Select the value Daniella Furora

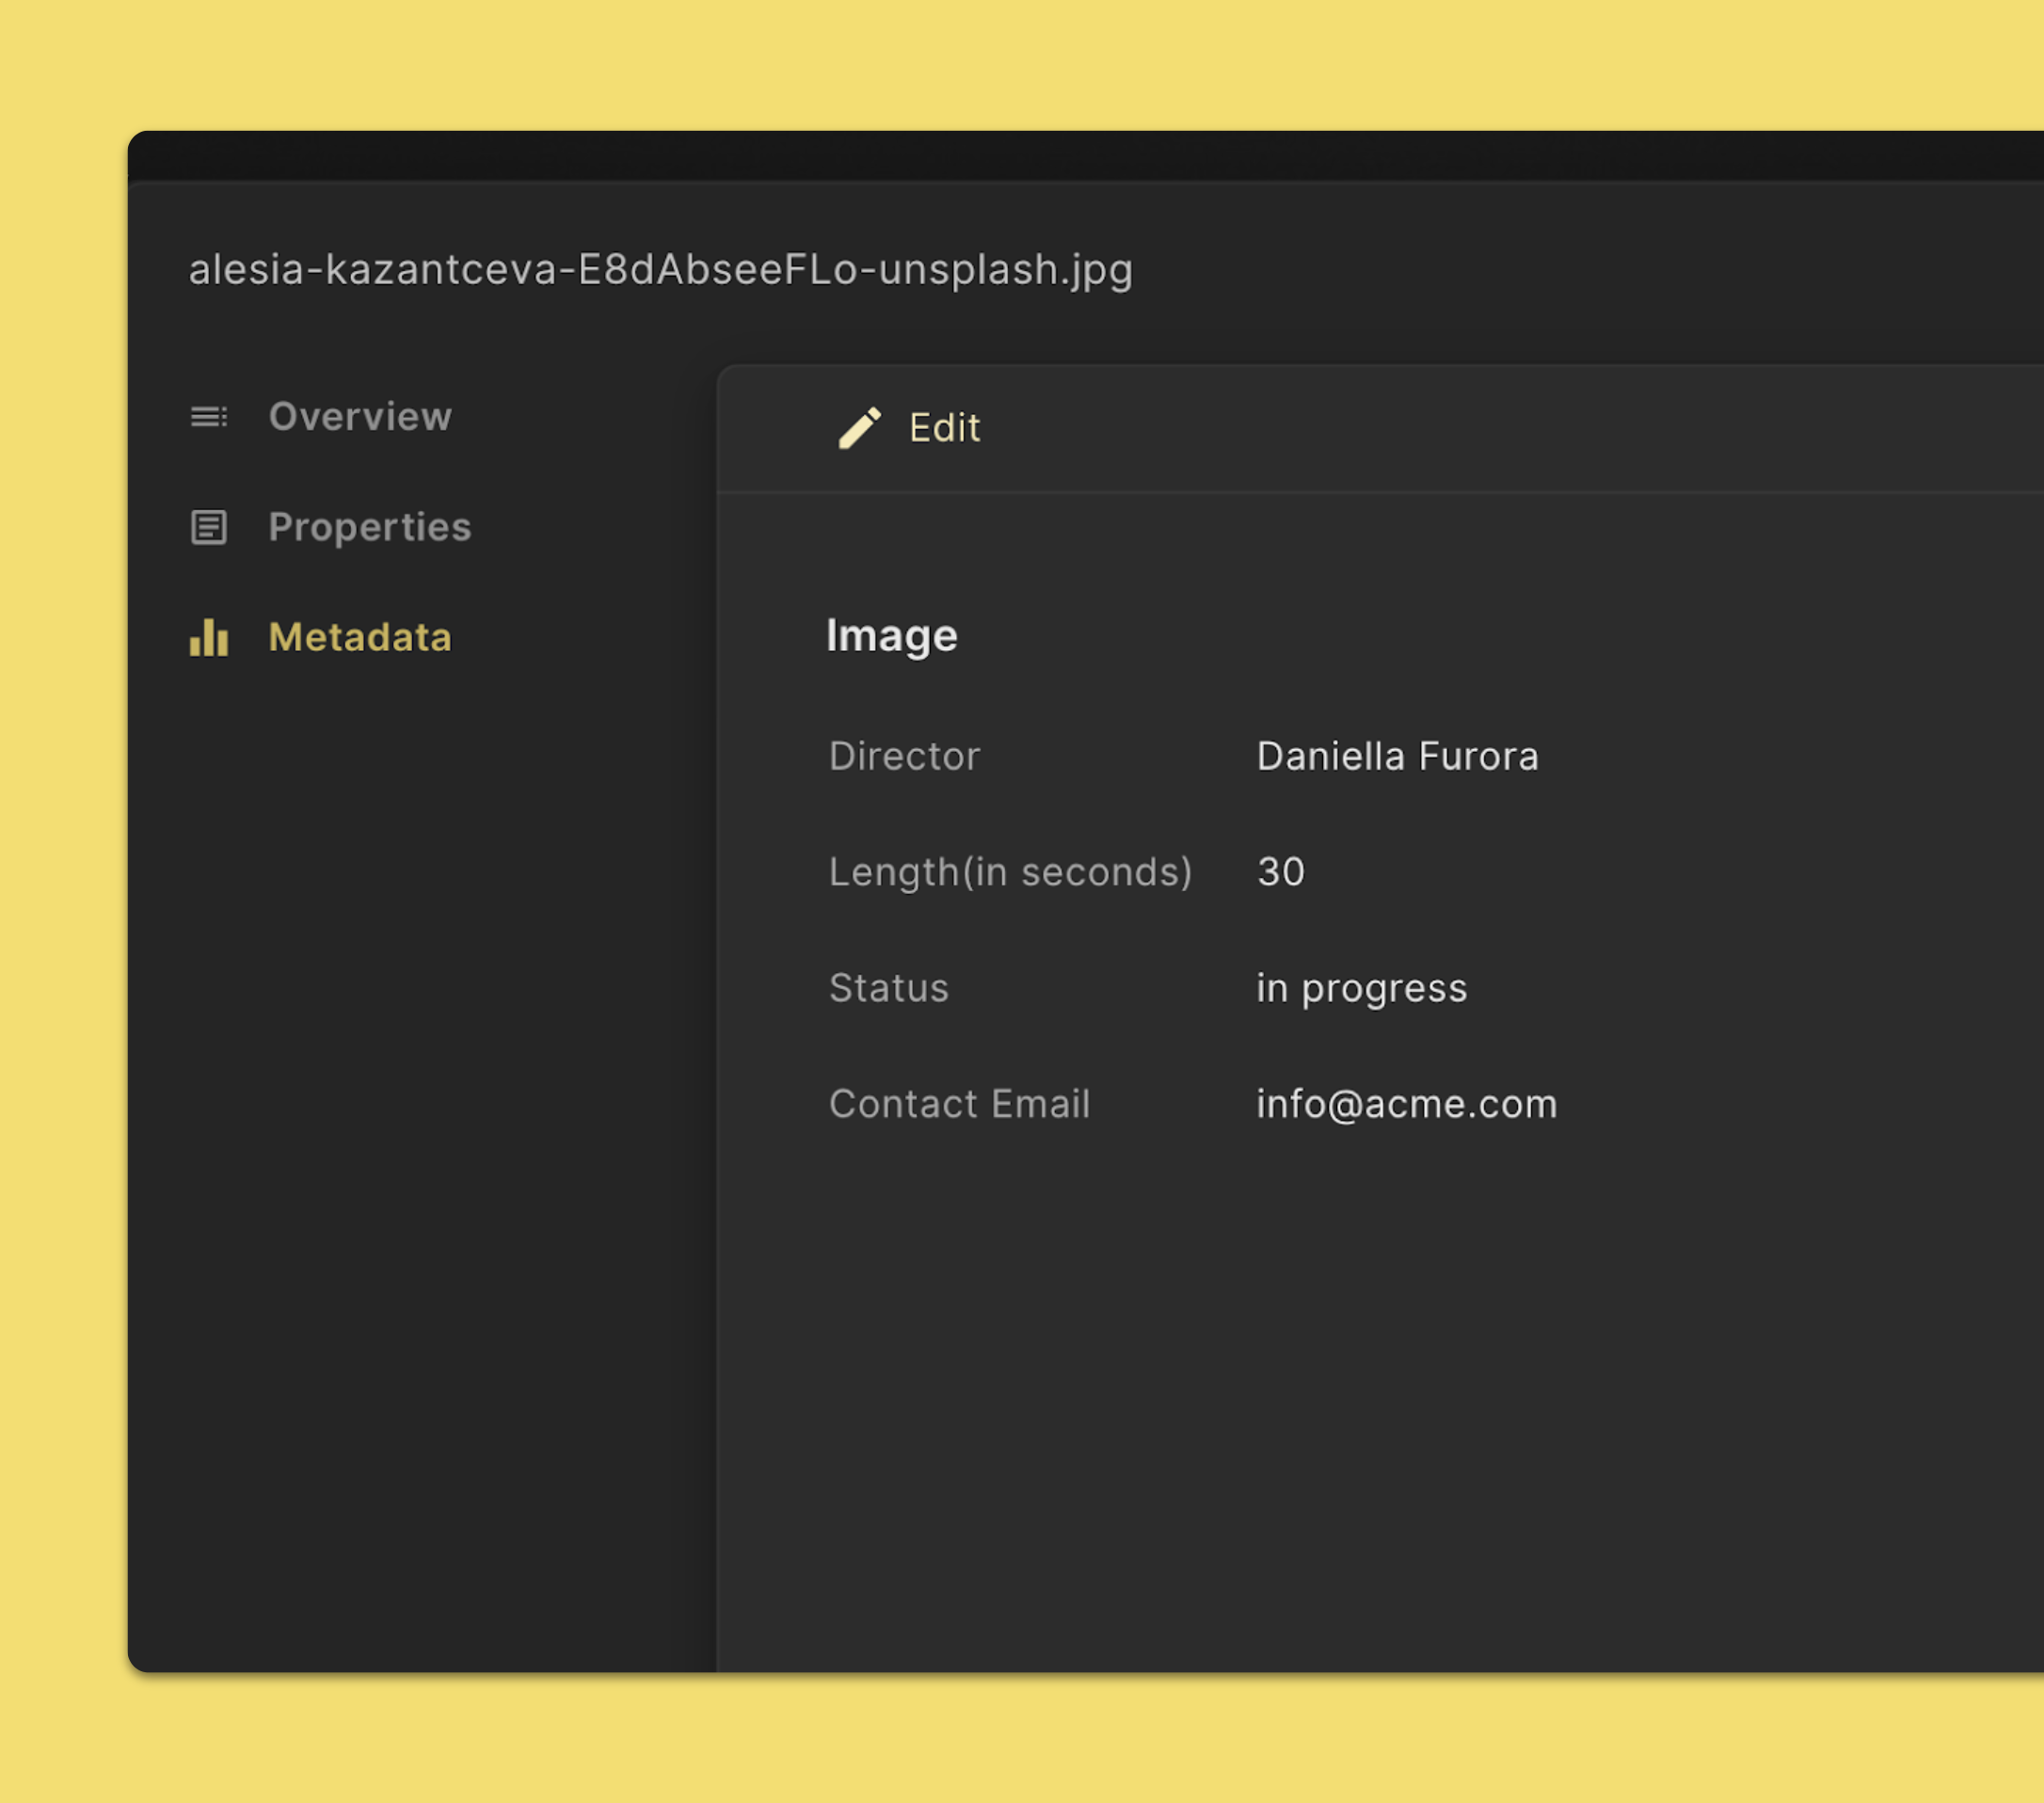1397,756
